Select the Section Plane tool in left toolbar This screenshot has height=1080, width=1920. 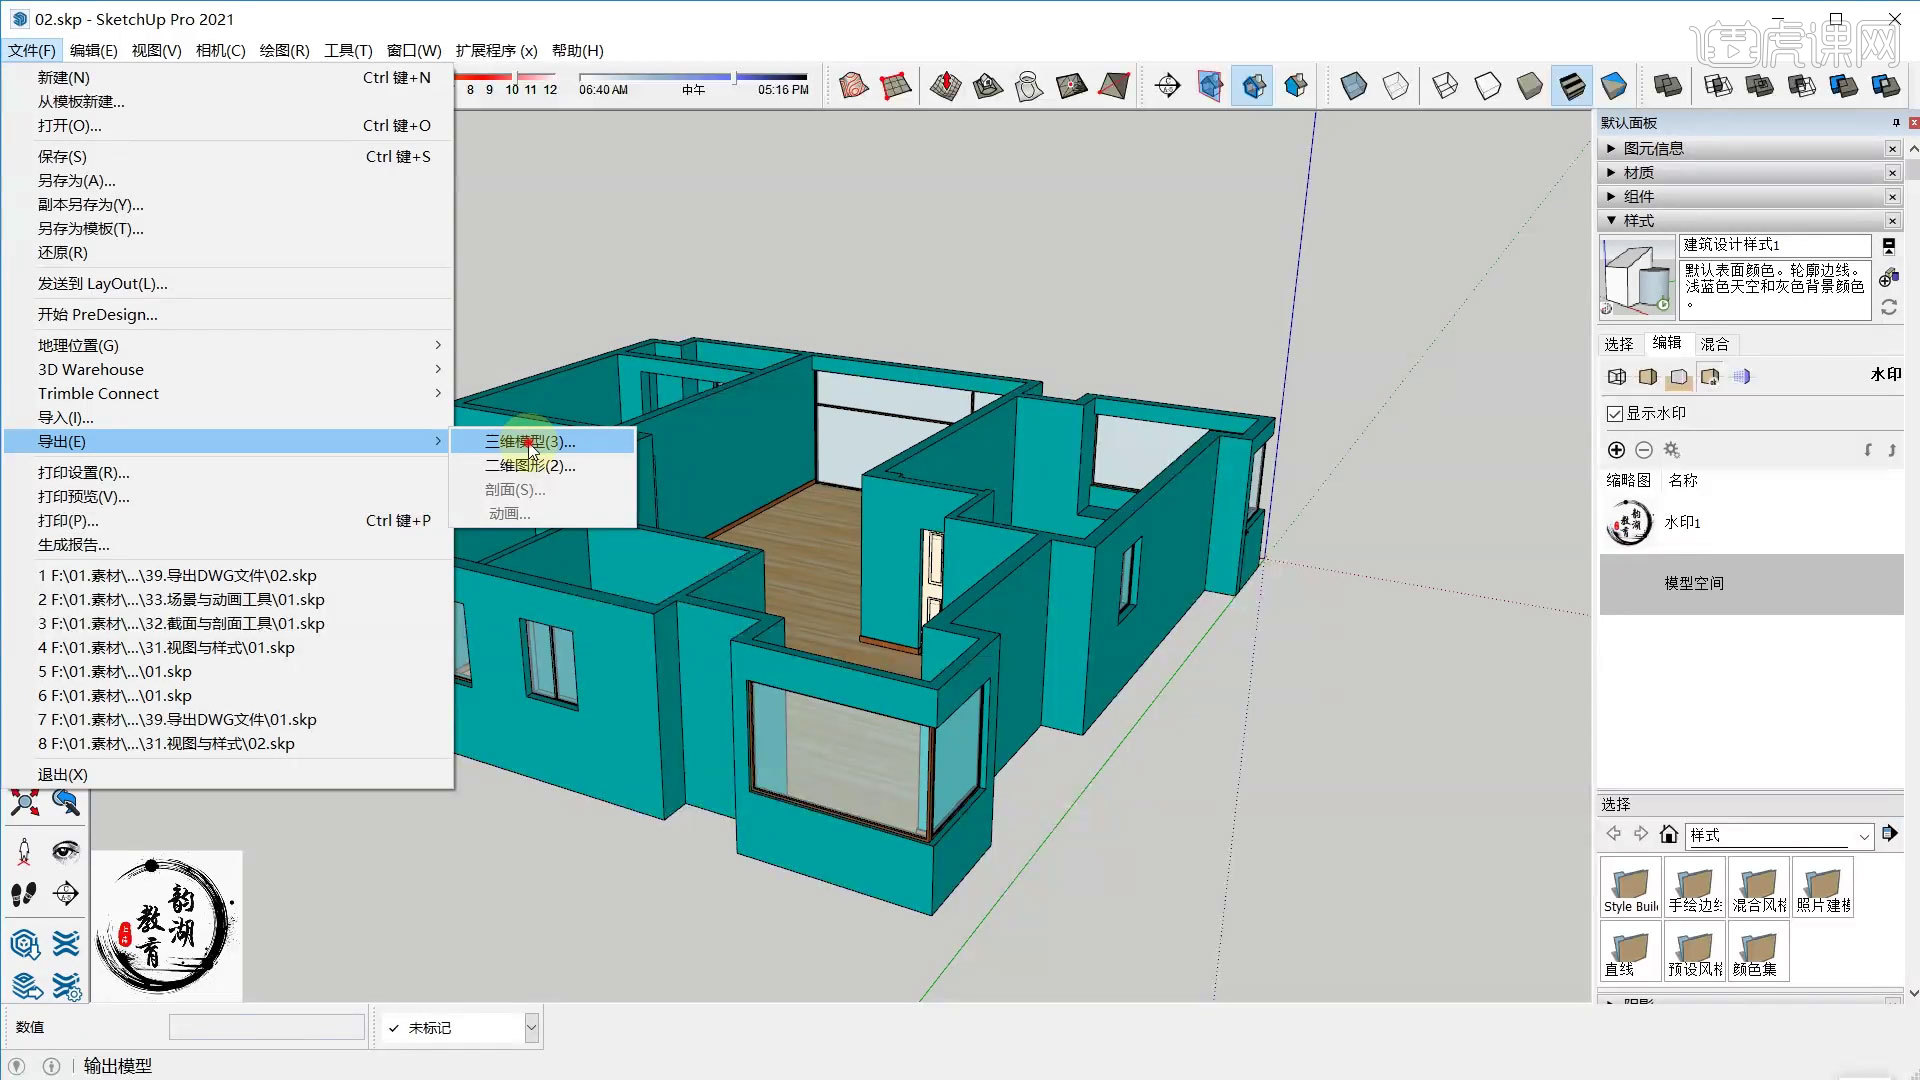coord(66,893)
